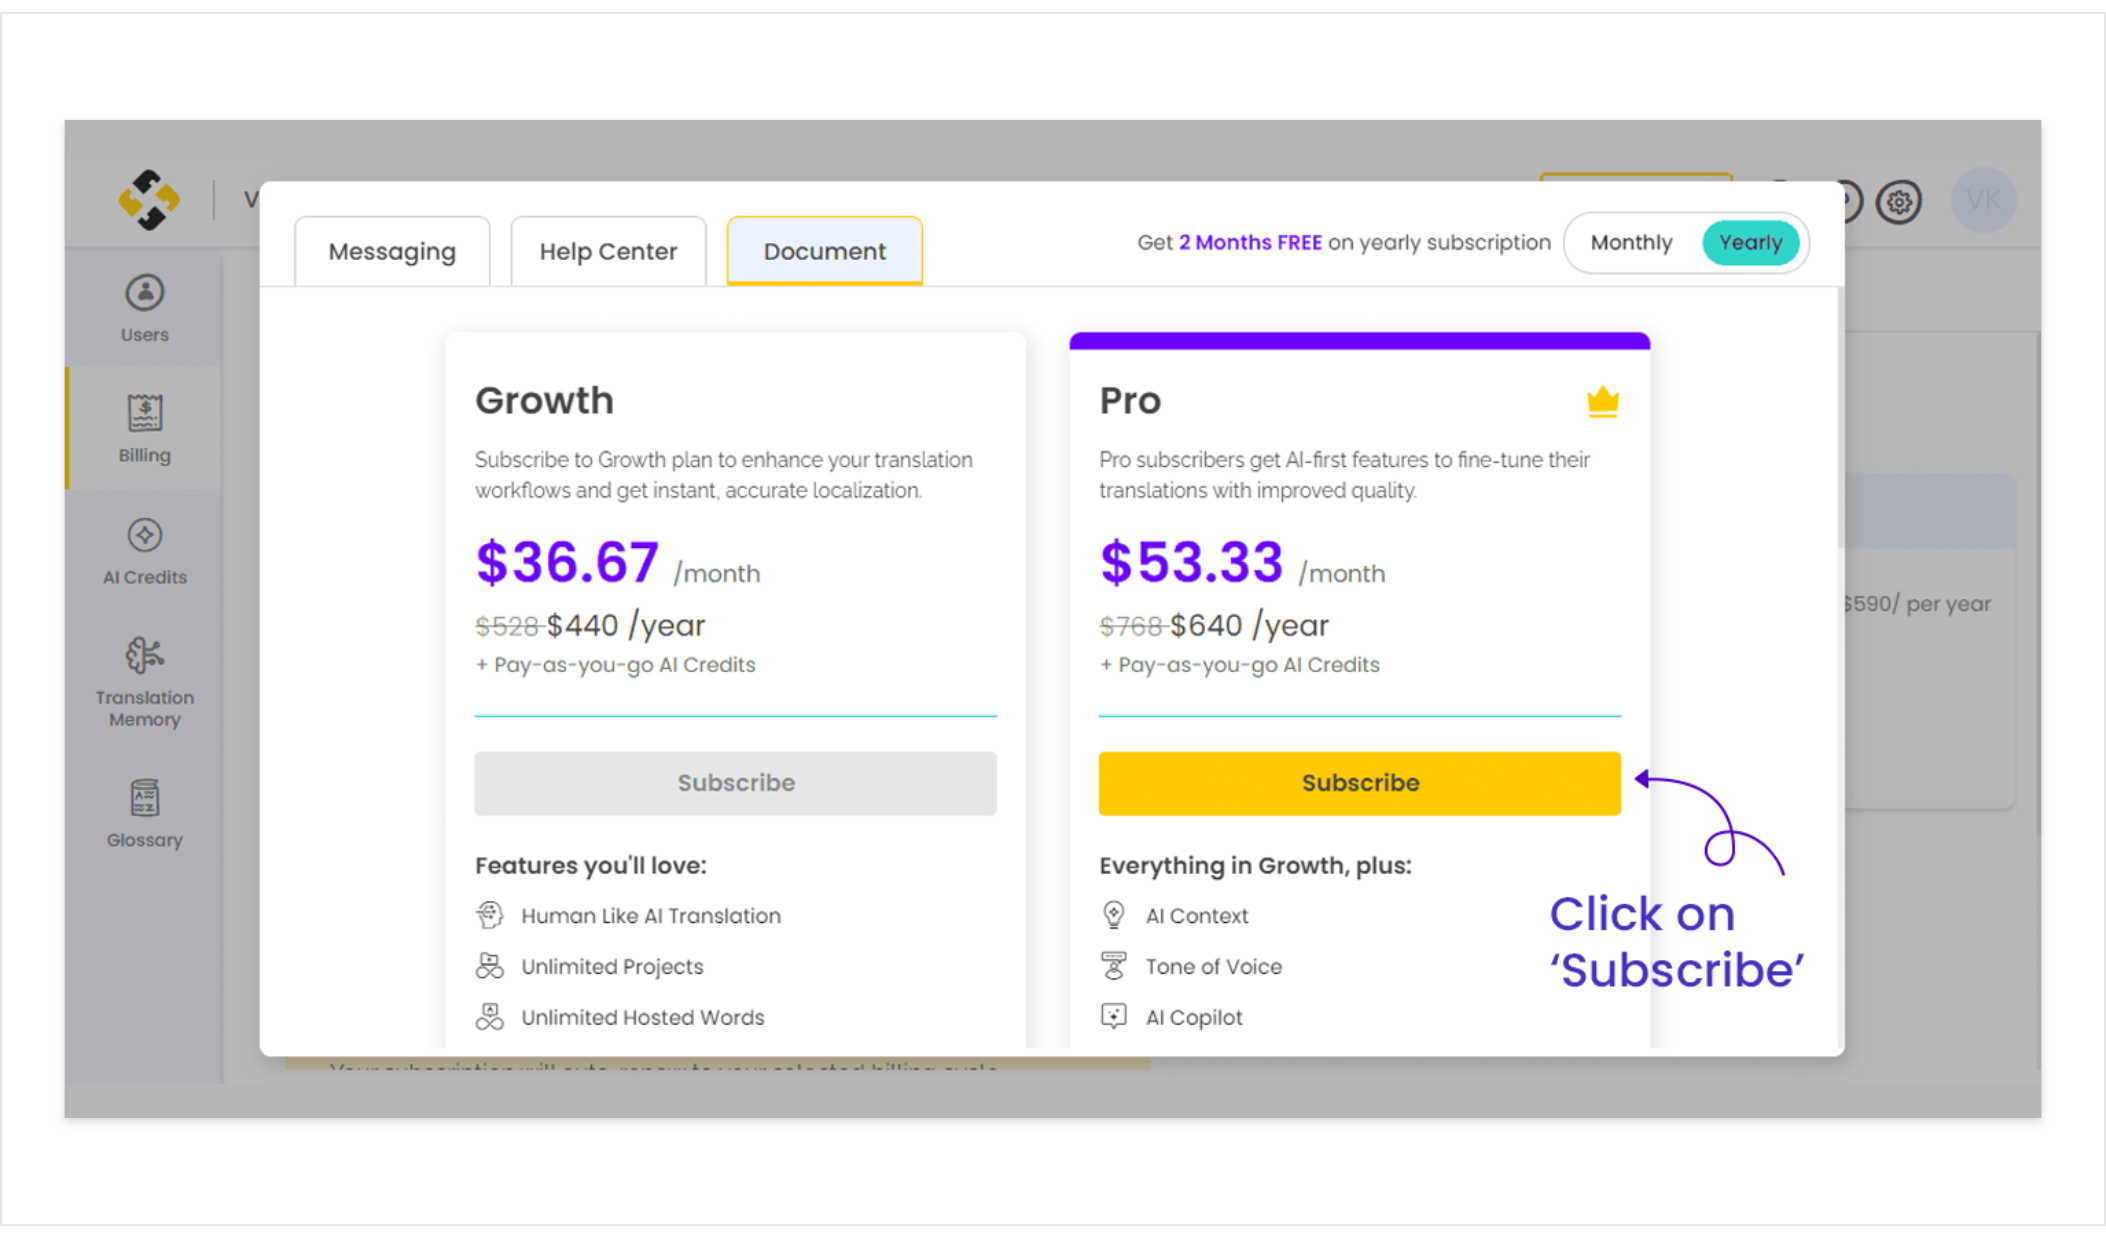
Task: Click the AI Context lightbulb icon
Action: (x=1114, y=915)
